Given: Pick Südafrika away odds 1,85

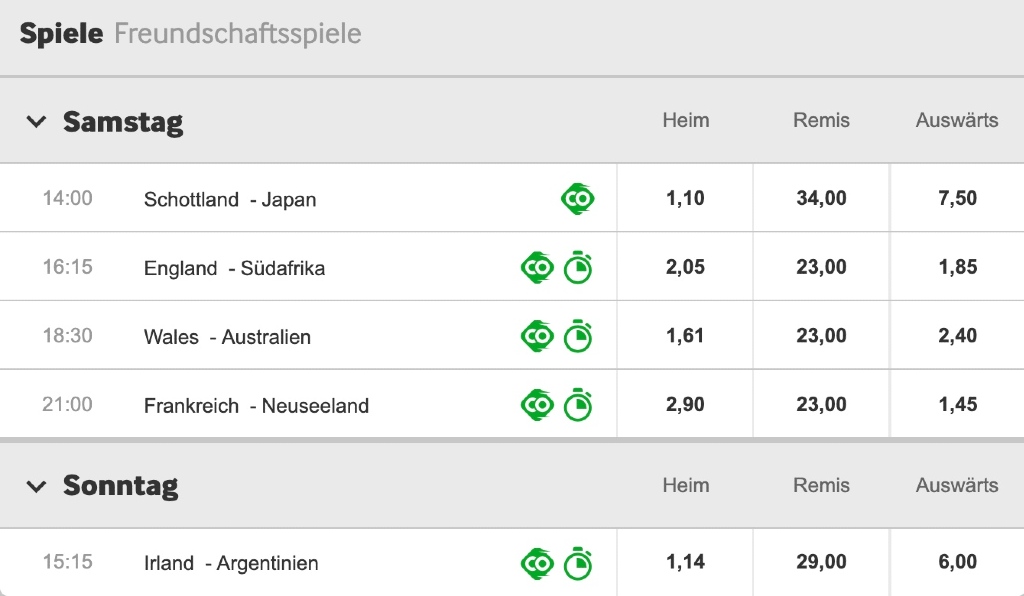Looking at the screenshot, I should point(957,267).
